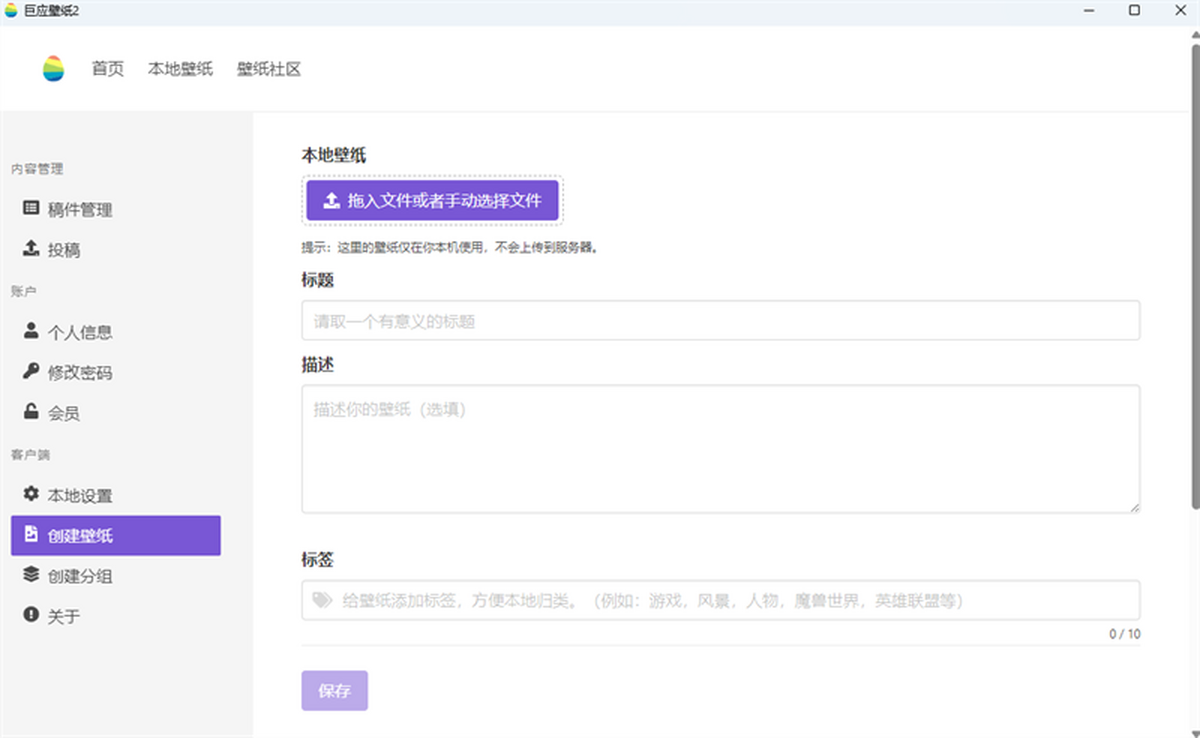Open 壁纸社区 in top navigation
The width and height of the screenshot is (1200, 738).
[269, 69]
